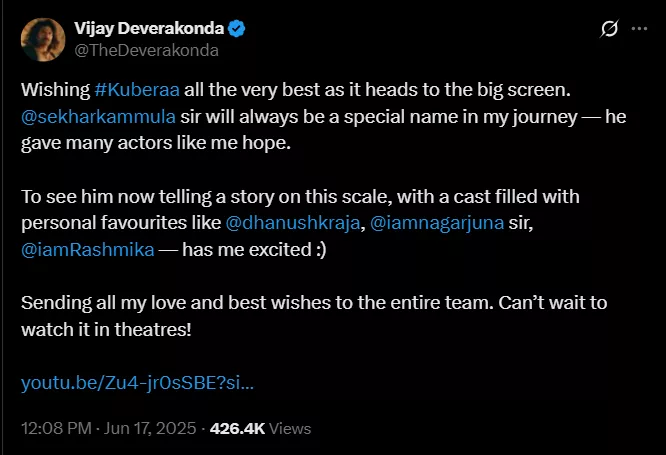
Task: Click the blue verified badge
Action: [x=235, y=27]
